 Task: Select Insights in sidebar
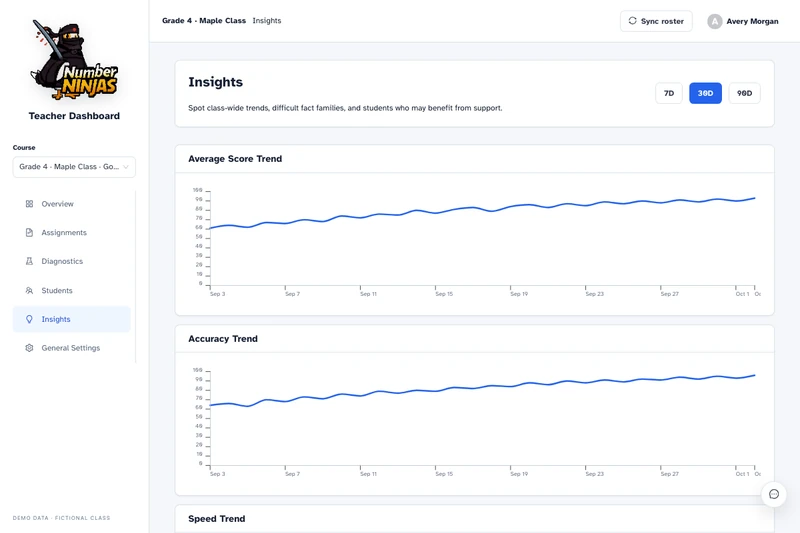click(x=71, y=319)
